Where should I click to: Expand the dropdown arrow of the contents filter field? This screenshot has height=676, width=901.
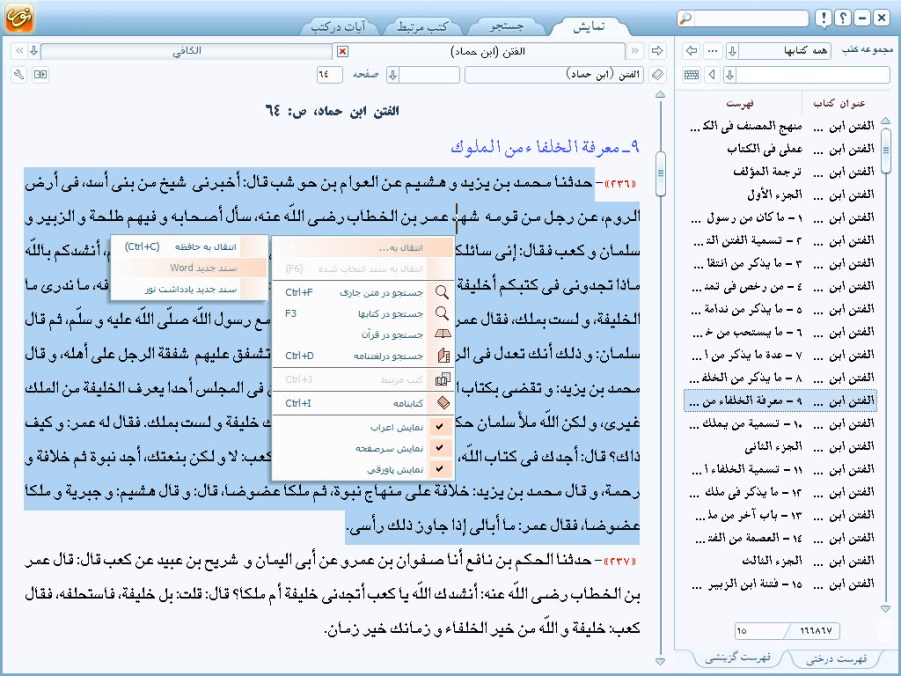coord(730,75)
